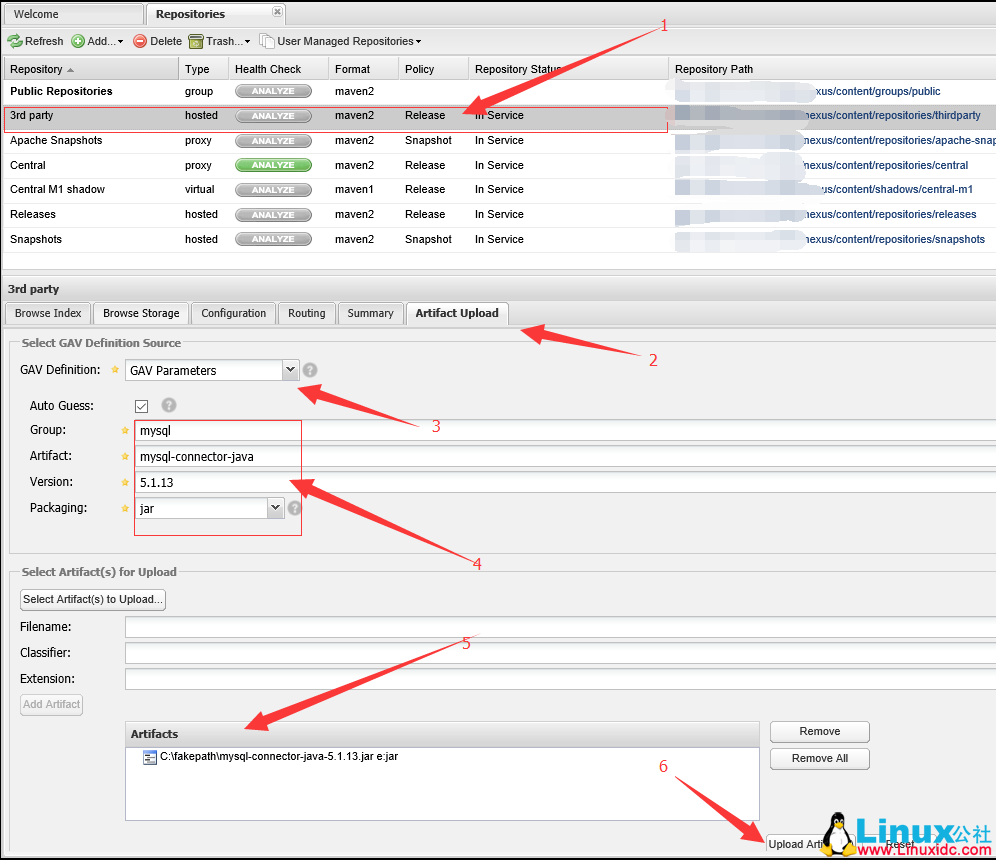Open User Managed Repositories dropdown
The height and width of the screenshot is (860, 996).
(x=340, y=41)
